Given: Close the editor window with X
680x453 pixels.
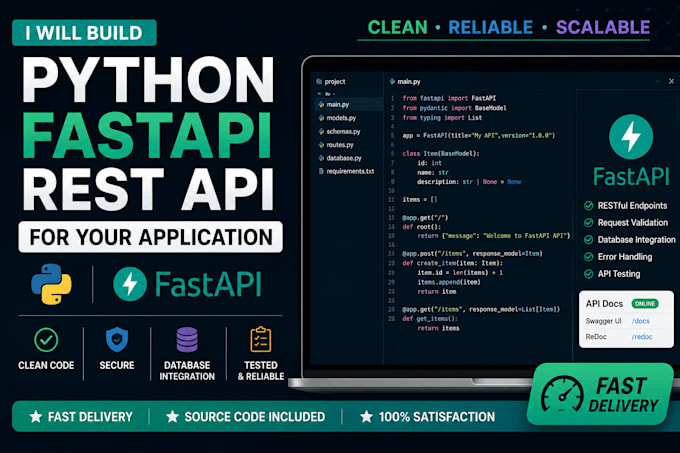Looking at the screenshot, I should click(x=671, y=81).
